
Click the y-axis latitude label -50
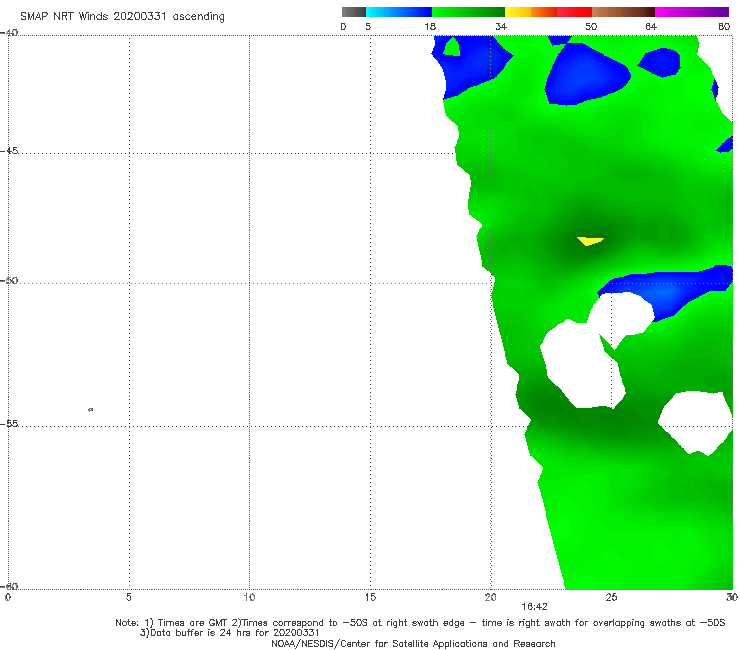point(9,281)
